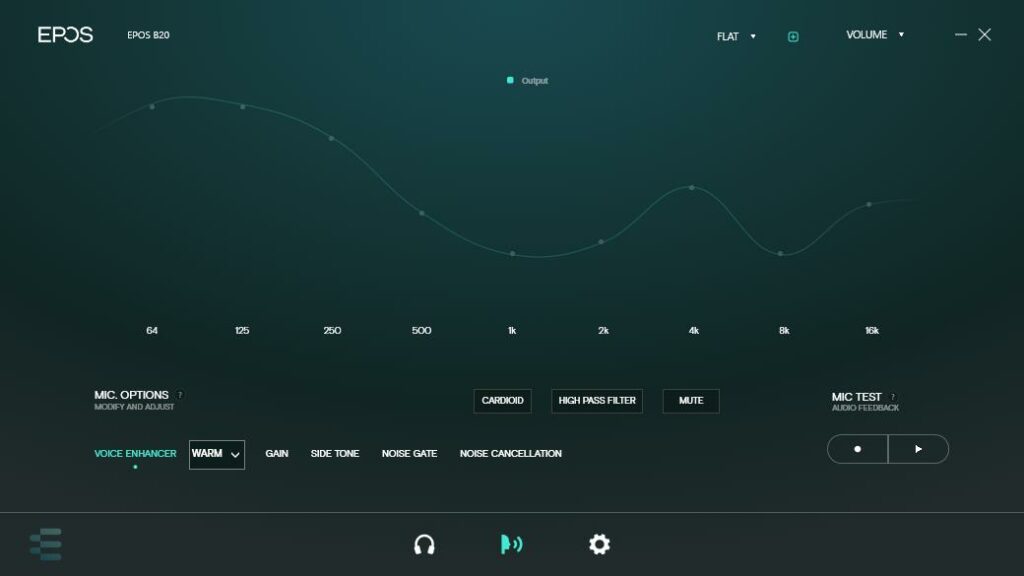The width and height of the screenshot is (1024, 576).
Task: Toggle the Mute button
Action: (x=691, y=401)
